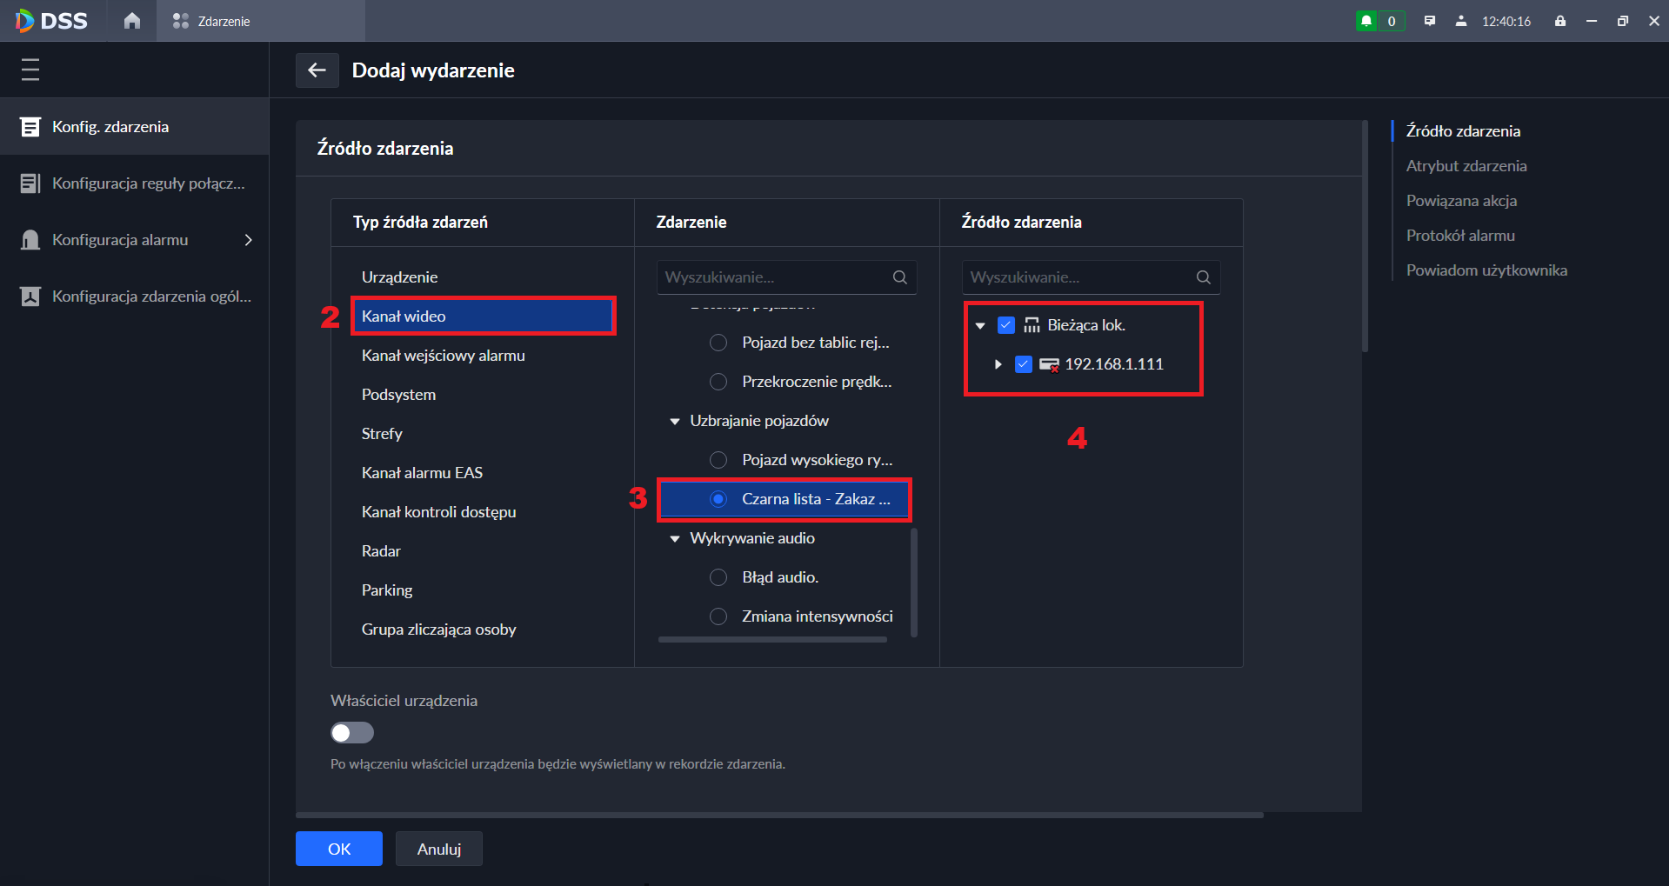
Task: Expand the 192.168.1.111 device node
Action: tap(998, 364)
